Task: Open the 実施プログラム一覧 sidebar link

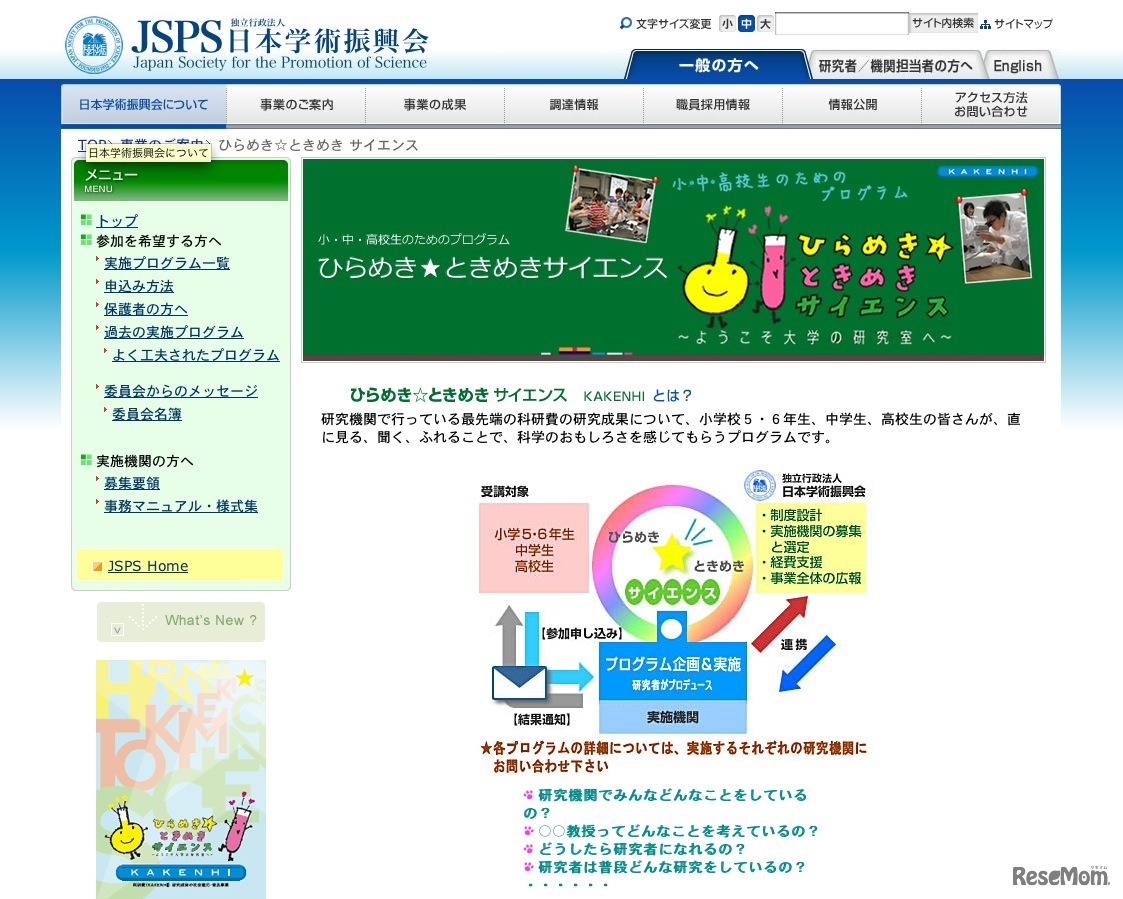Action: [167, 263]
